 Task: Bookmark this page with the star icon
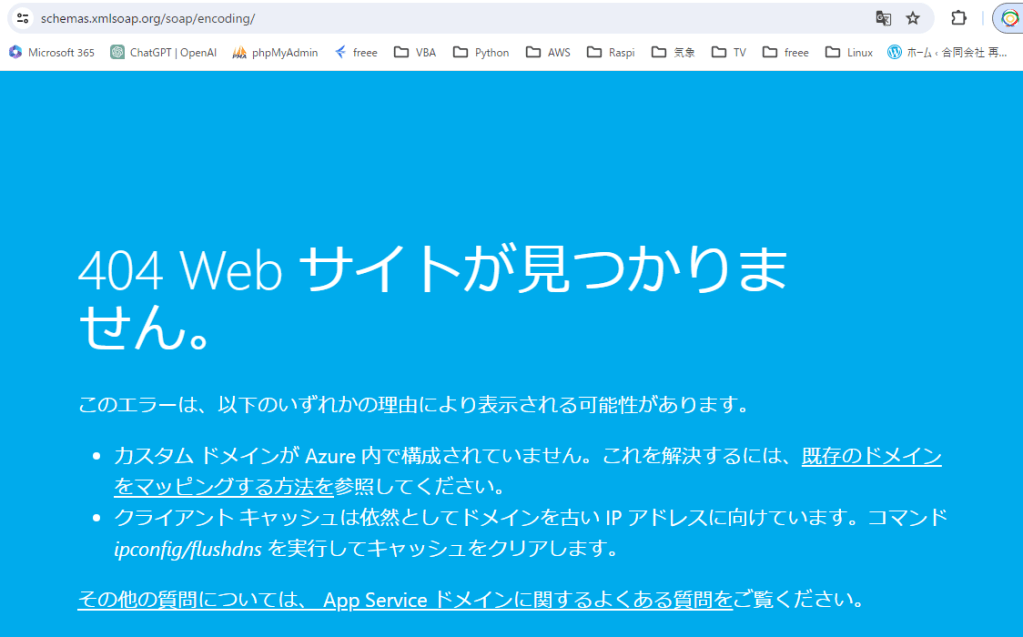pyautogui.click(x=912, y=18)
